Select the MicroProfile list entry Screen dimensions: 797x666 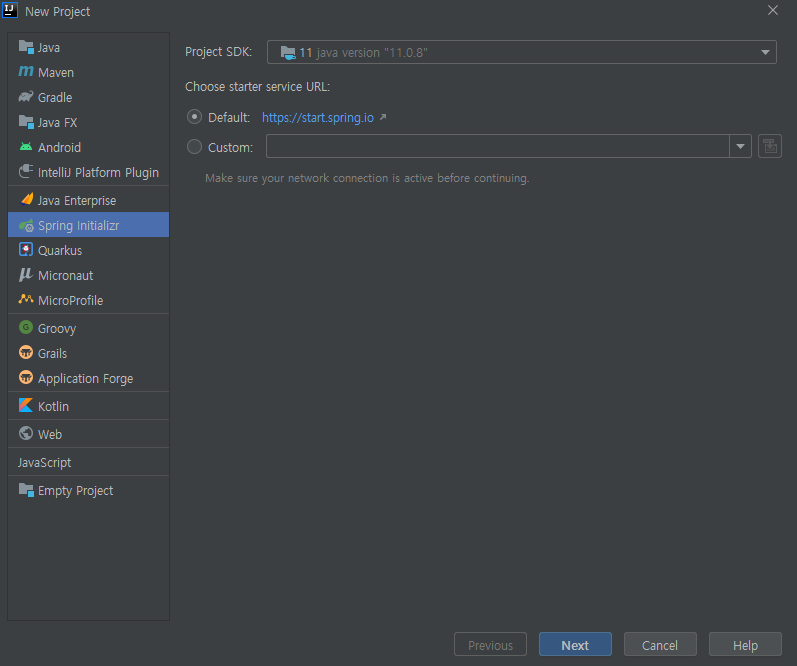pos(88,300)
